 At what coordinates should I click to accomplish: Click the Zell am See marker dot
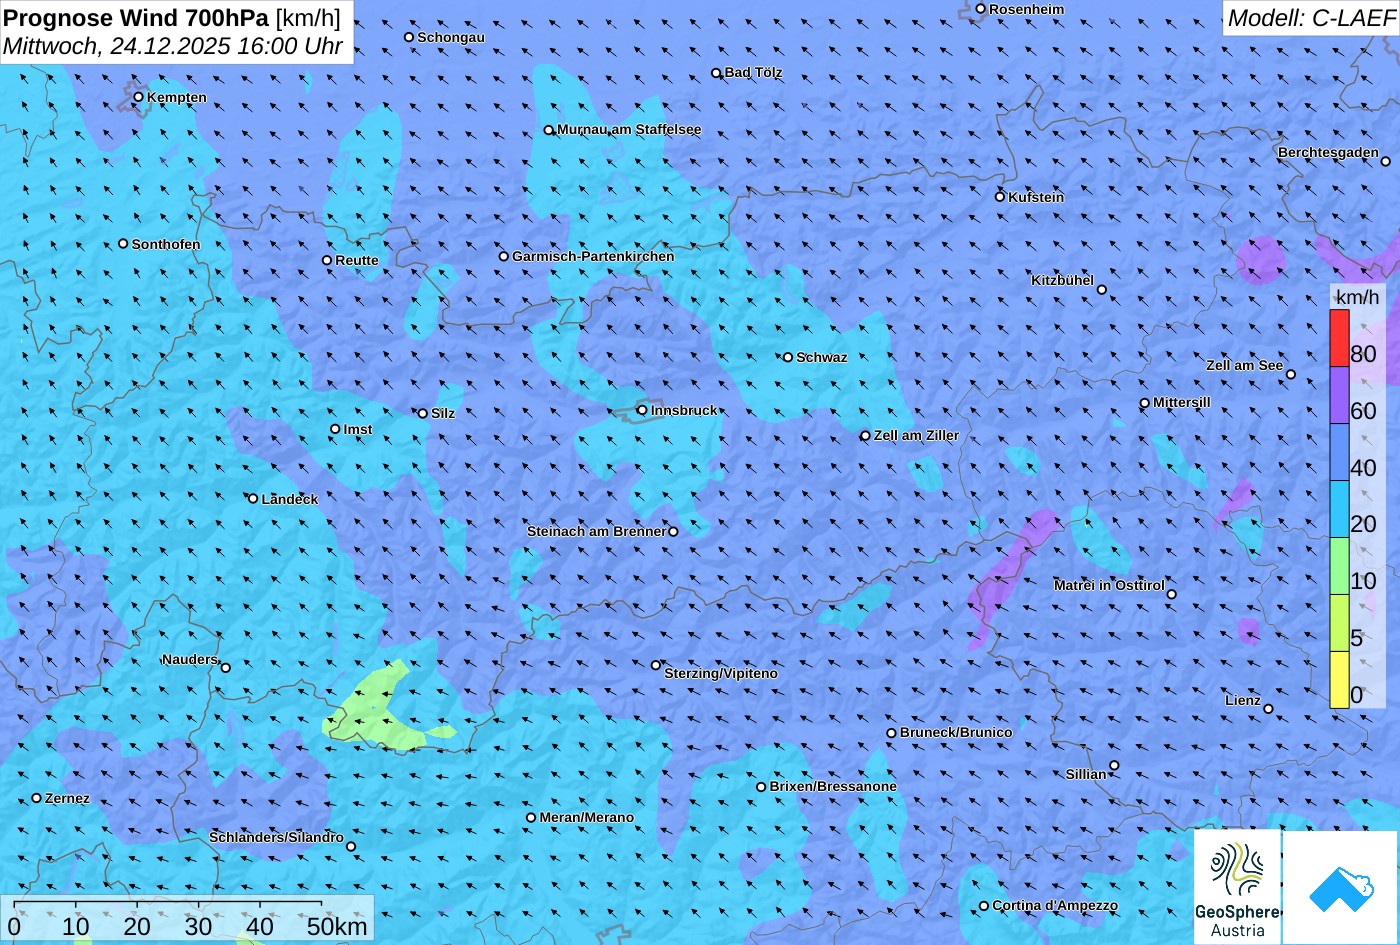(1291, 374)
